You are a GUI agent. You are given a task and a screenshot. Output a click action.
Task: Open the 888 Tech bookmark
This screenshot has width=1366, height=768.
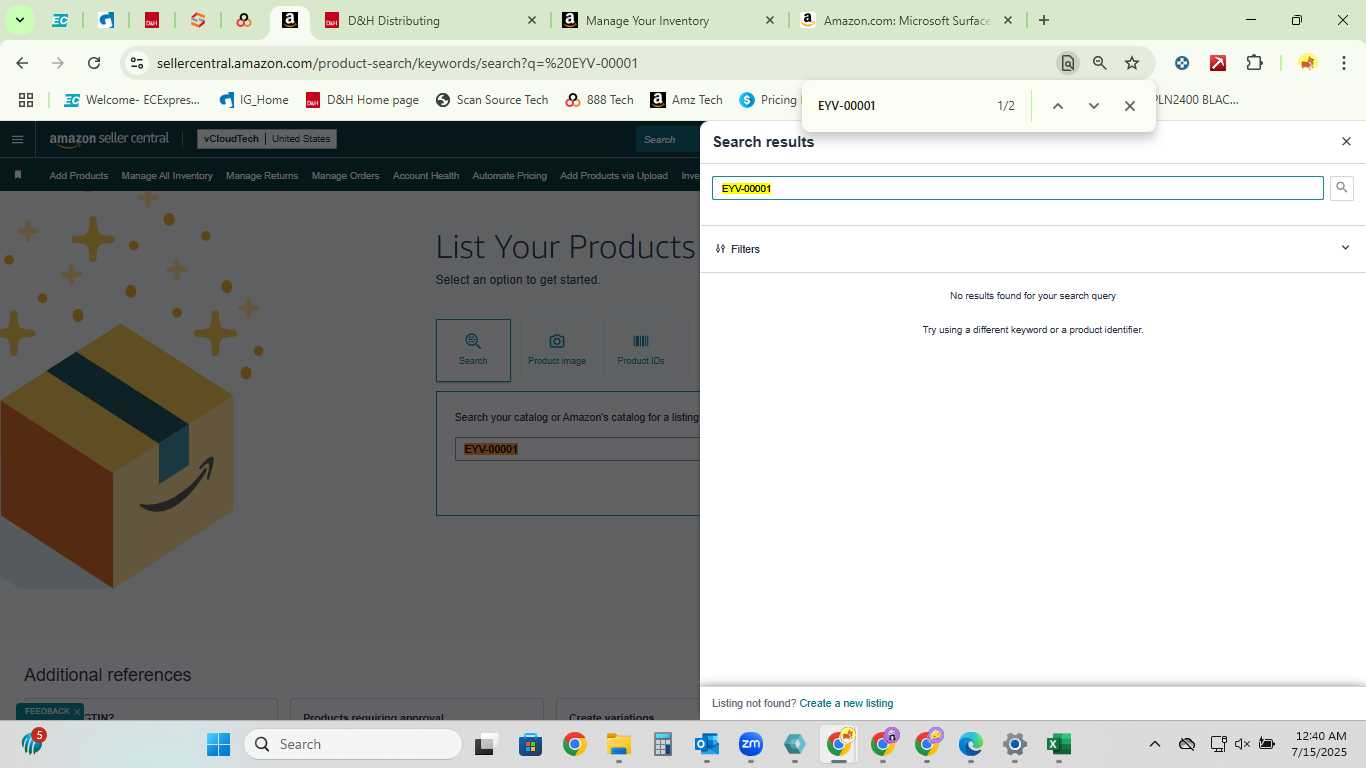point(599,100)
